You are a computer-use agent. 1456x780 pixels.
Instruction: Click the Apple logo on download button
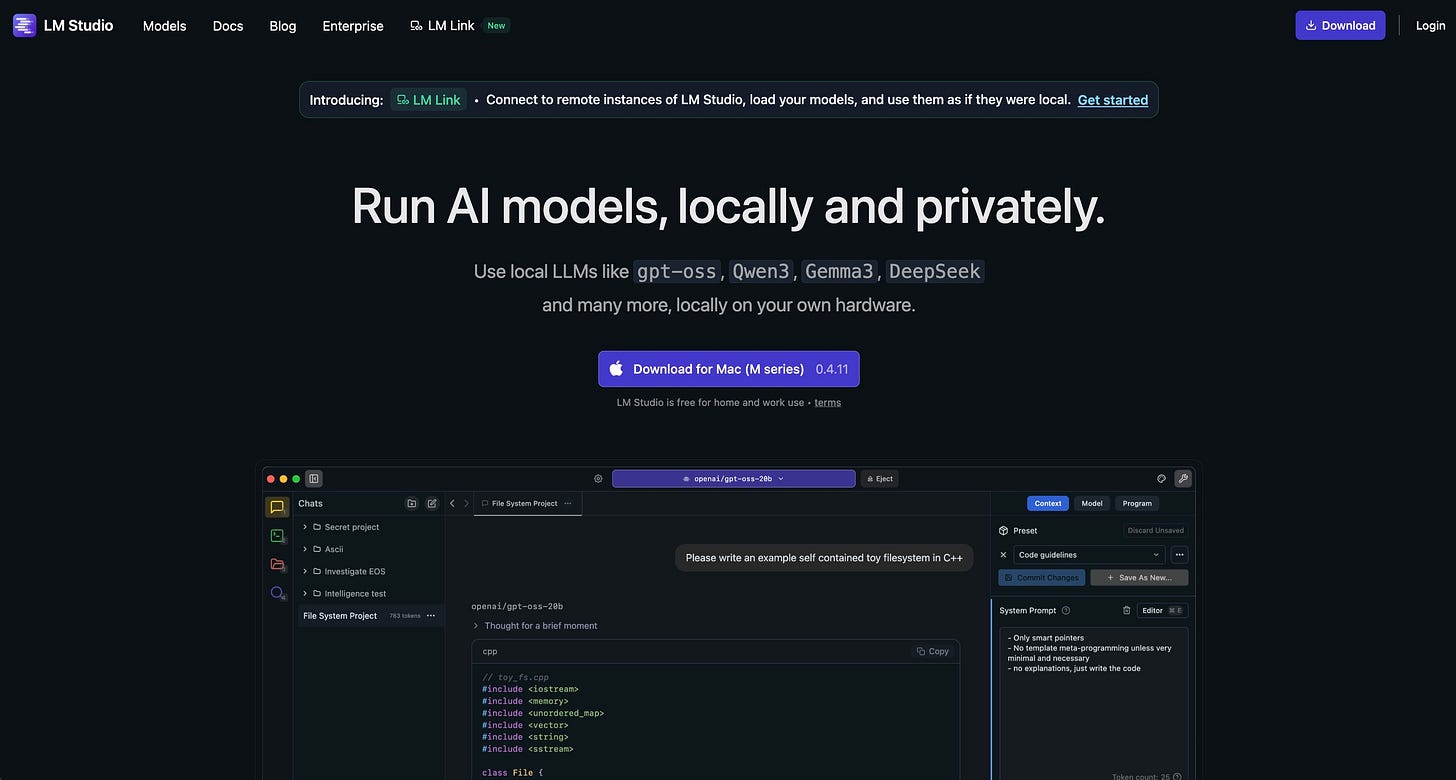tap(617, 369)
